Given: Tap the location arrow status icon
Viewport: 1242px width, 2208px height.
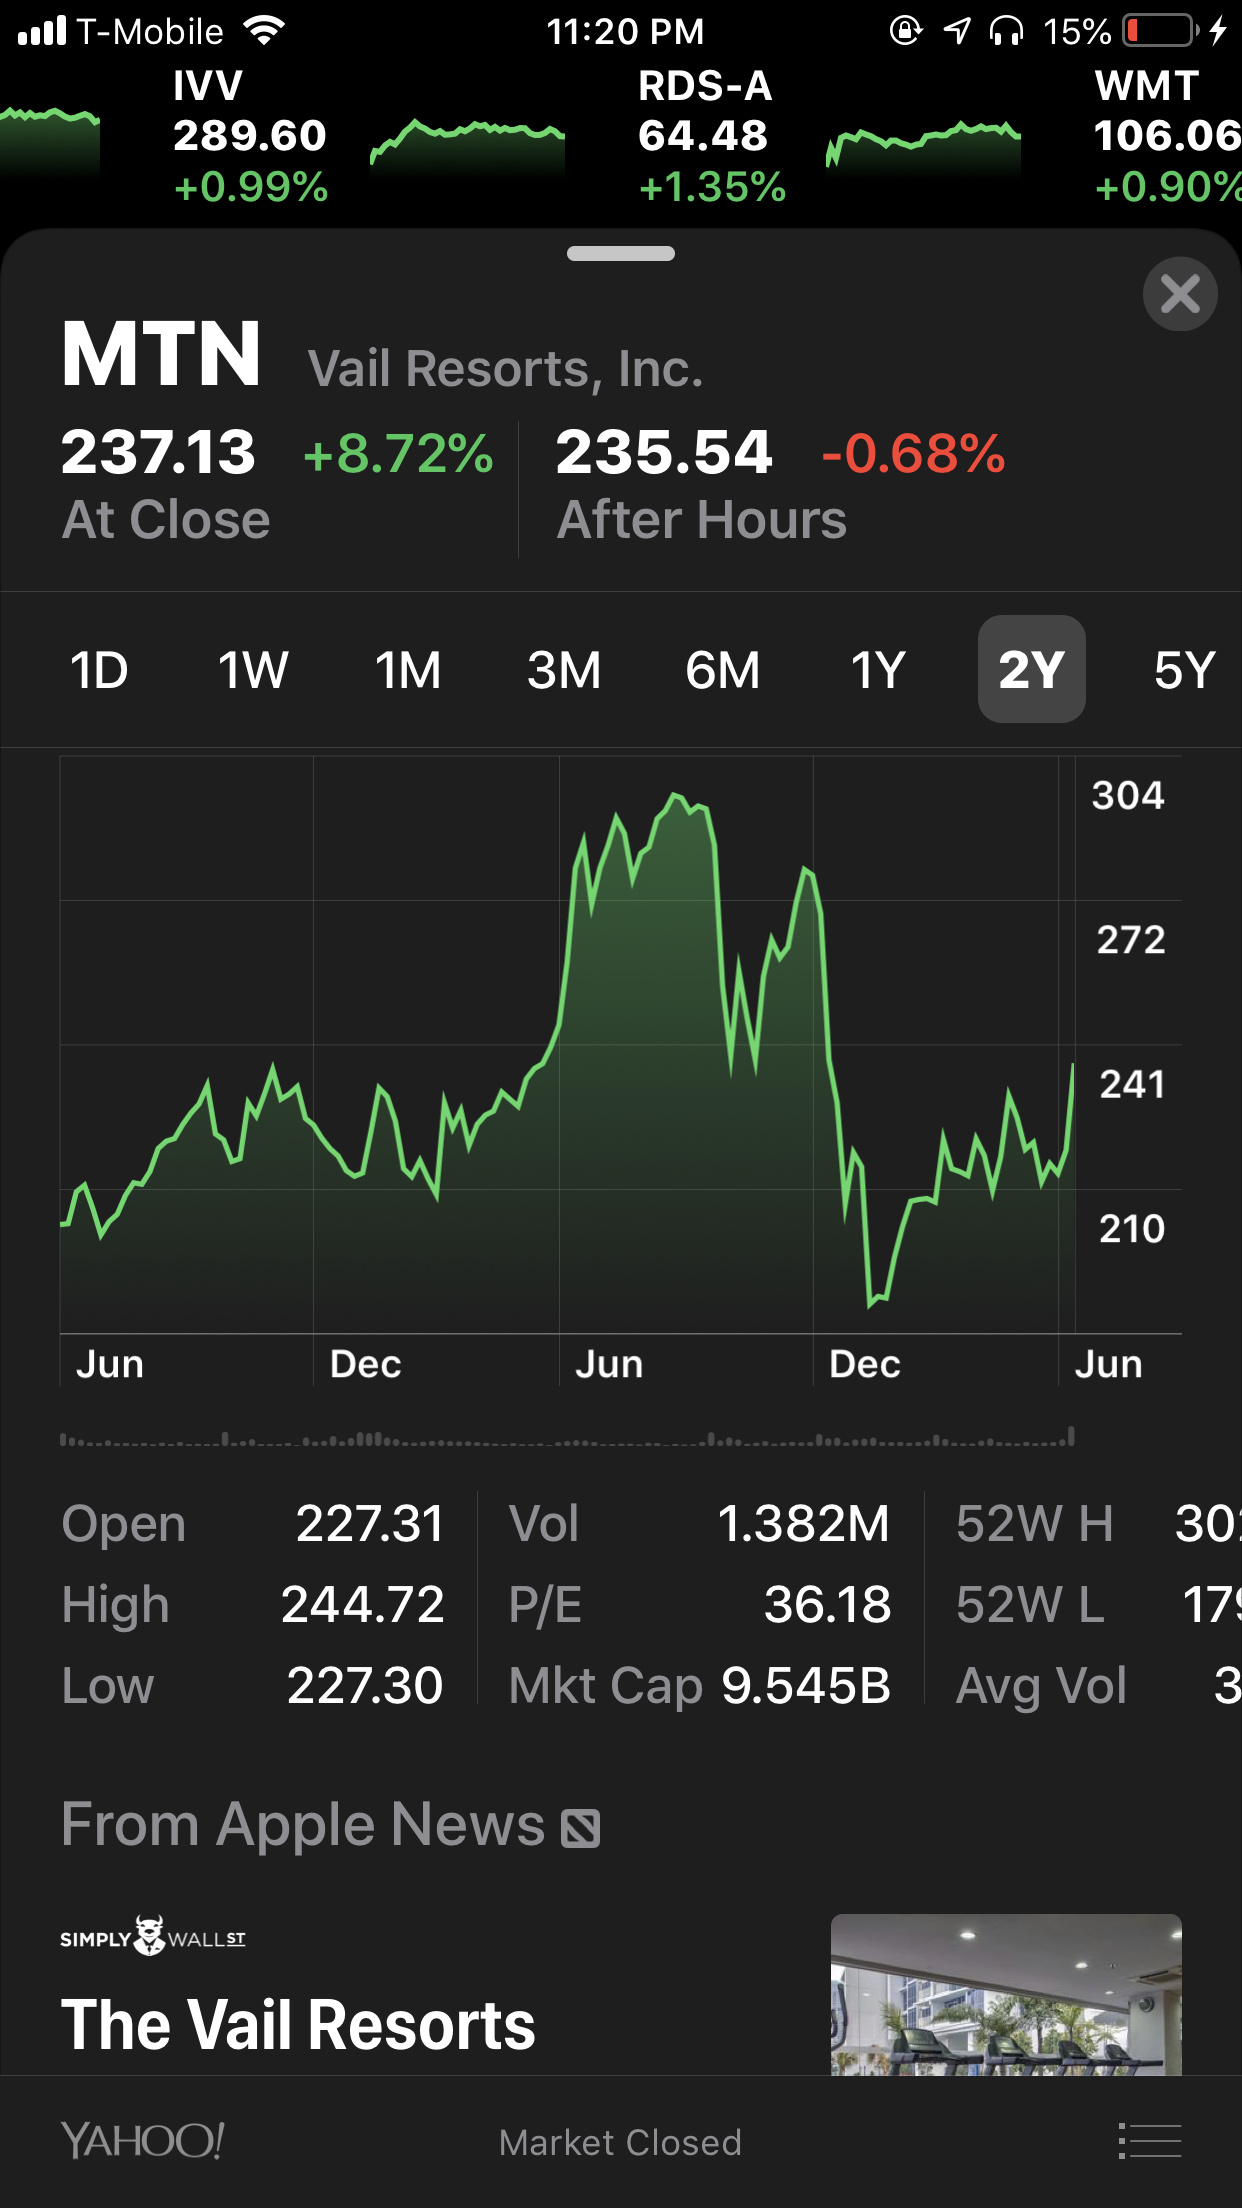Looking at the screenshot, I should click(x=957, y=31).
